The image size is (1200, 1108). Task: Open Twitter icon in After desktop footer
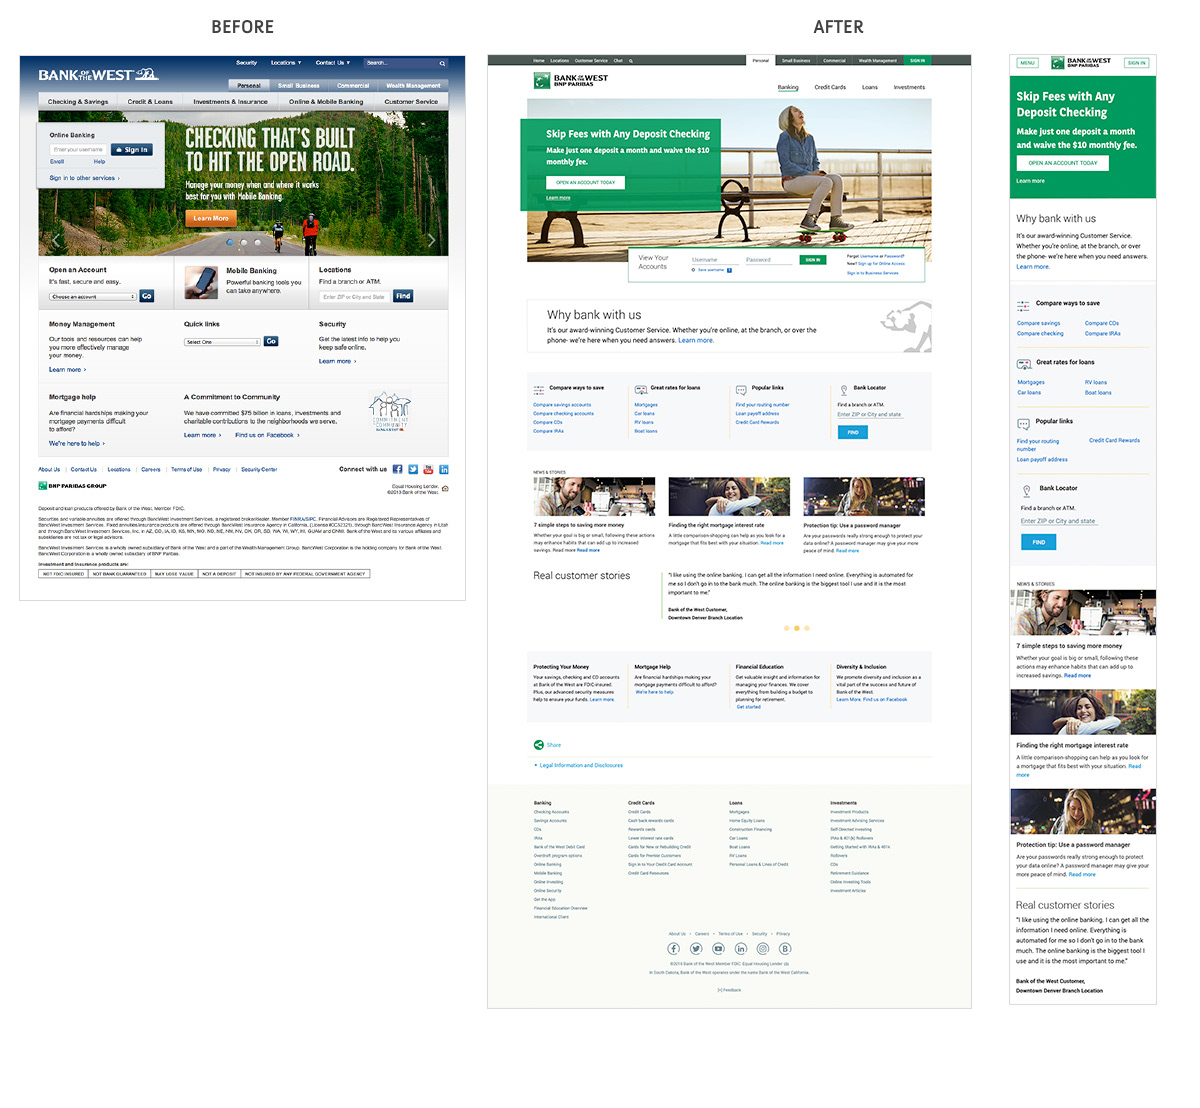point(696,949)
